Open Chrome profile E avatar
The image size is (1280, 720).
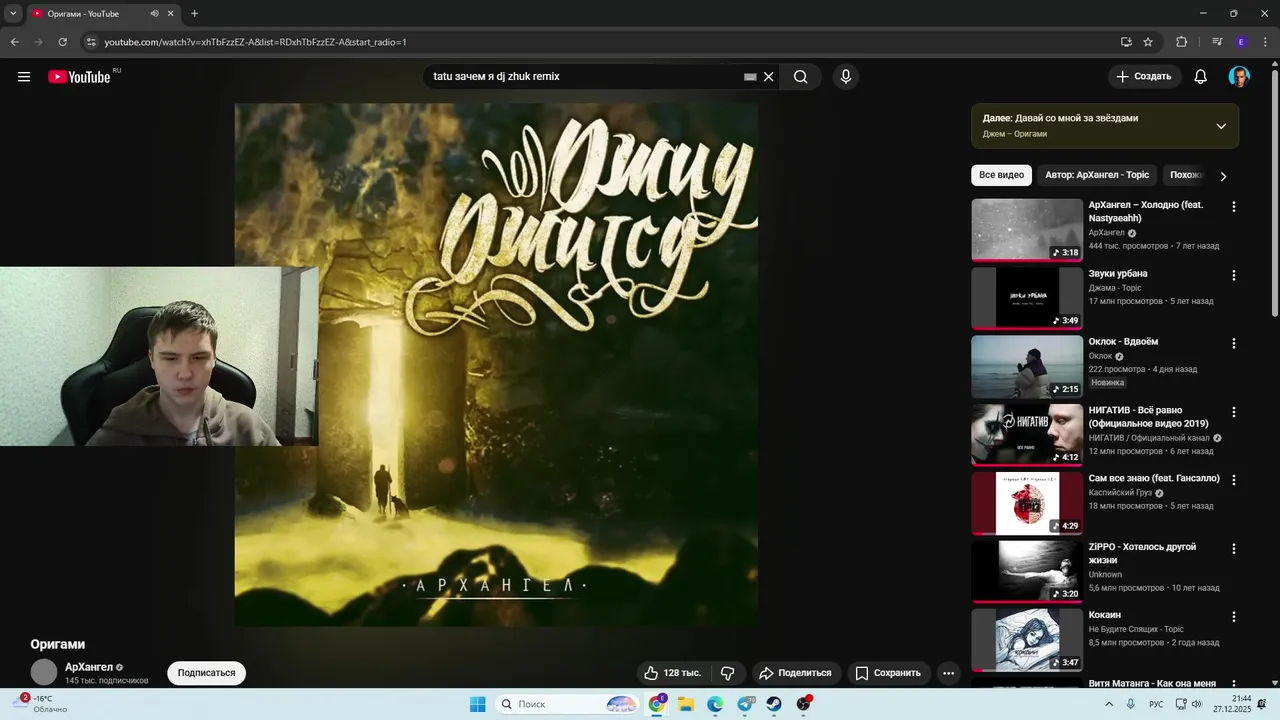[x=1241, y=42]
